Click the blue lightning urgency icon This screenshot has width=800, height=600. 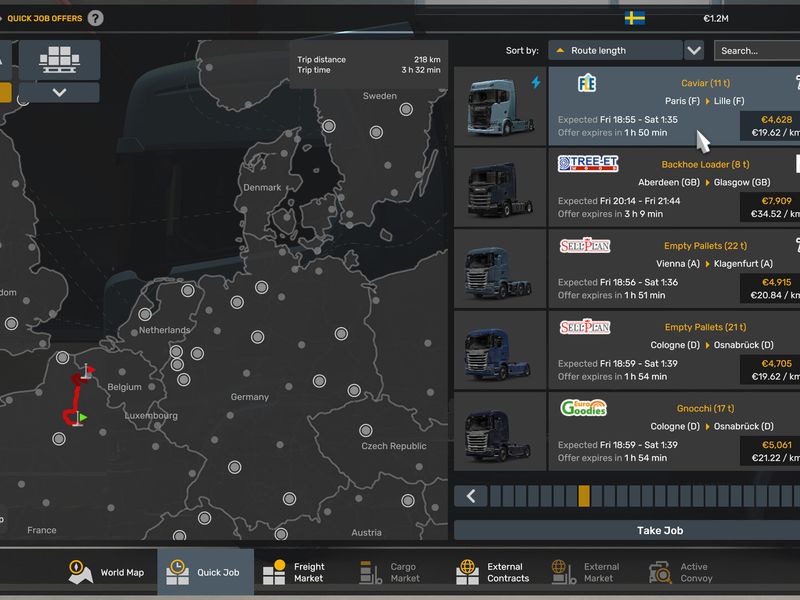536,82
